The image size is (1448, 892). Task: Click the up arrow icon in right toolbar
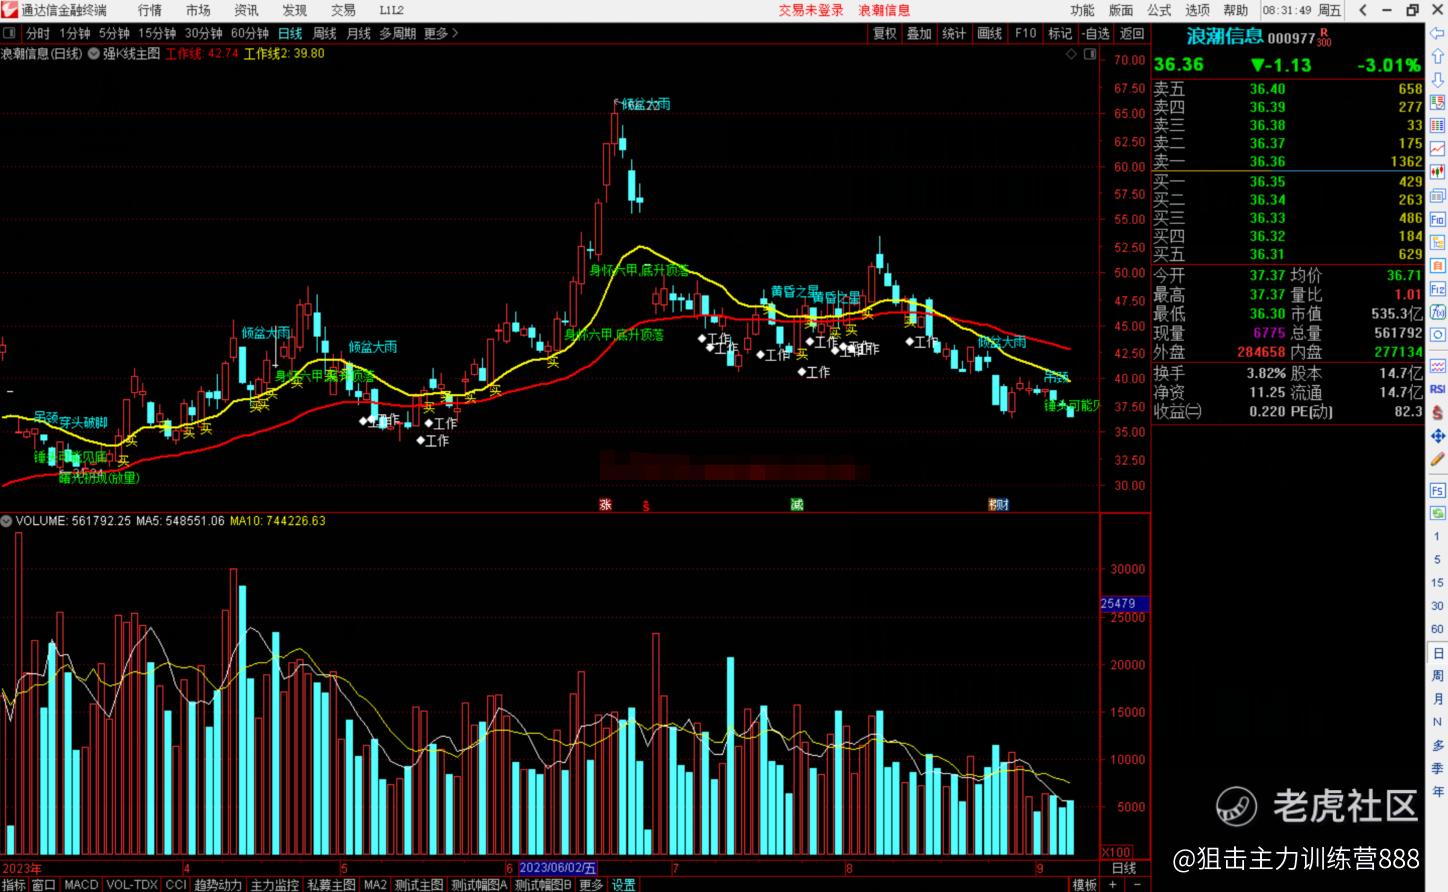point(1437,56)
